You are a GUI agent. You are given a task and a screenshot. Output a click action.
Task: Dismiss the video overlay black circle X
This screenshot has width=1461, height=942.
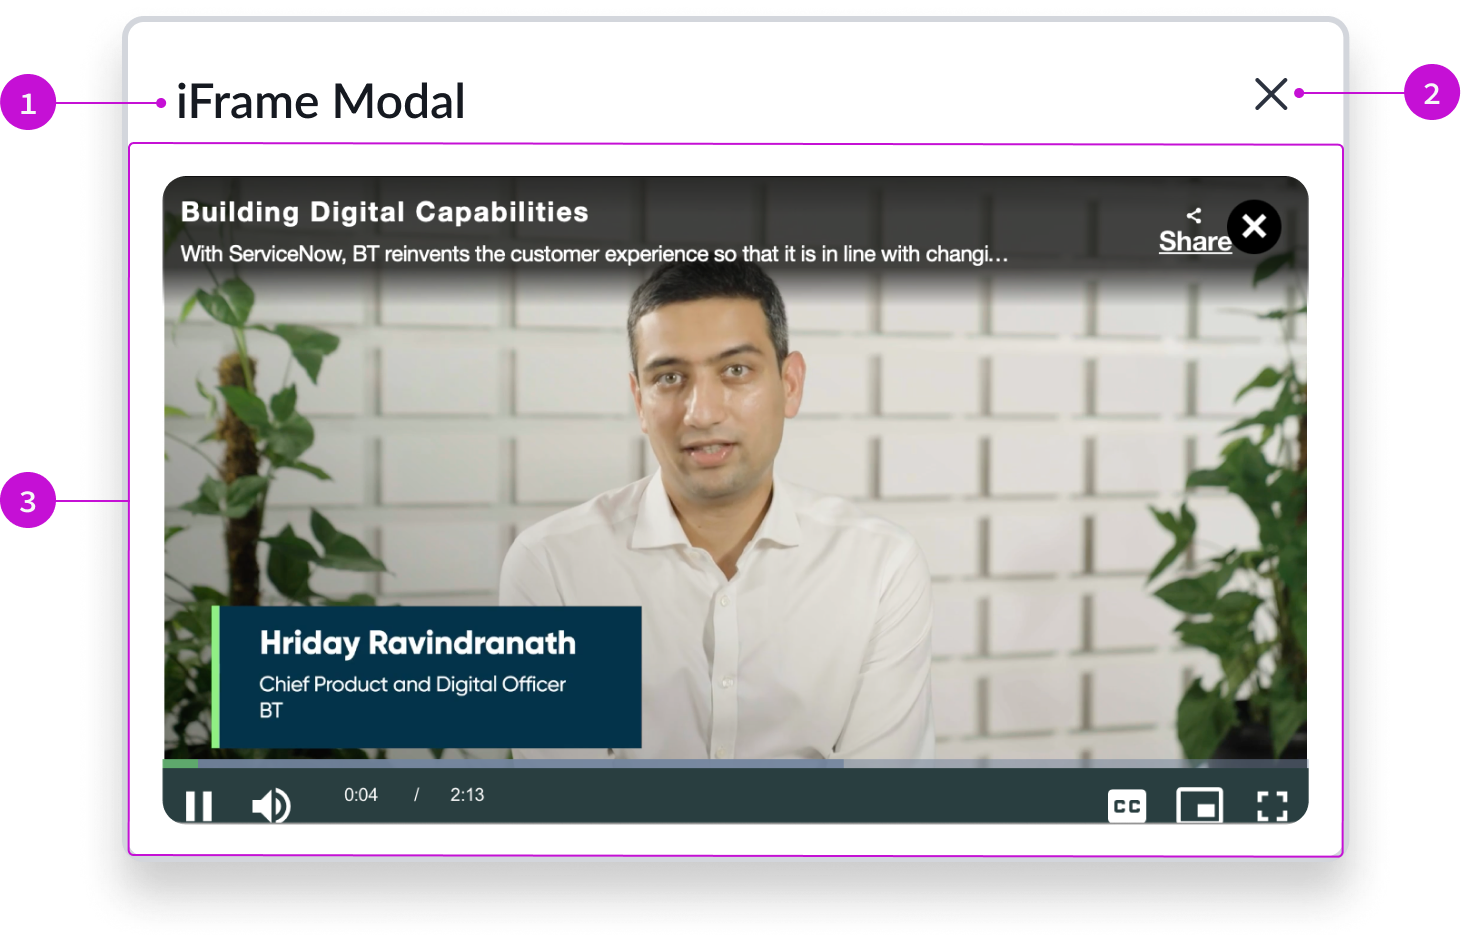click(x=1254, y=227)
